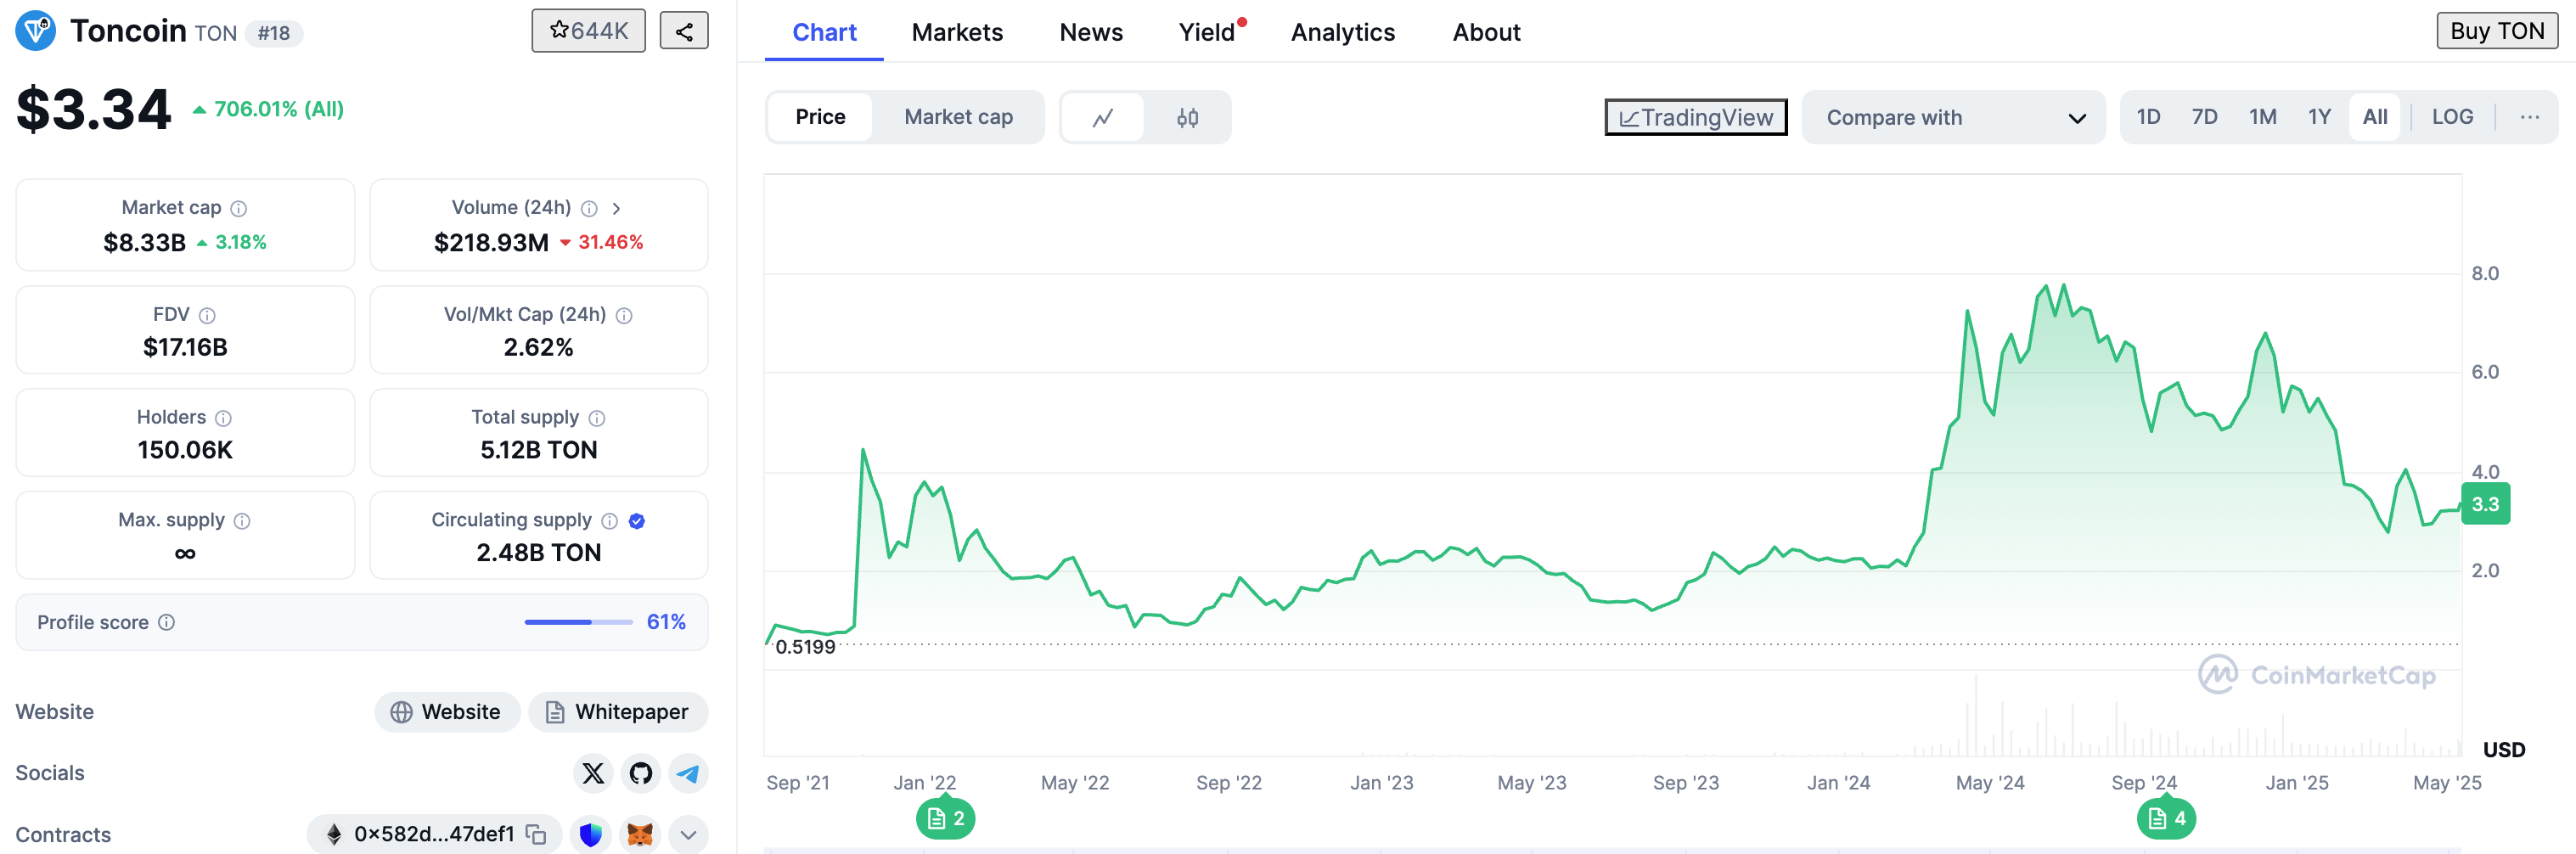Viewport: 2576px width, 854px height.
Task: Click the 3.3 current price label
Action: click(2485, 504)
